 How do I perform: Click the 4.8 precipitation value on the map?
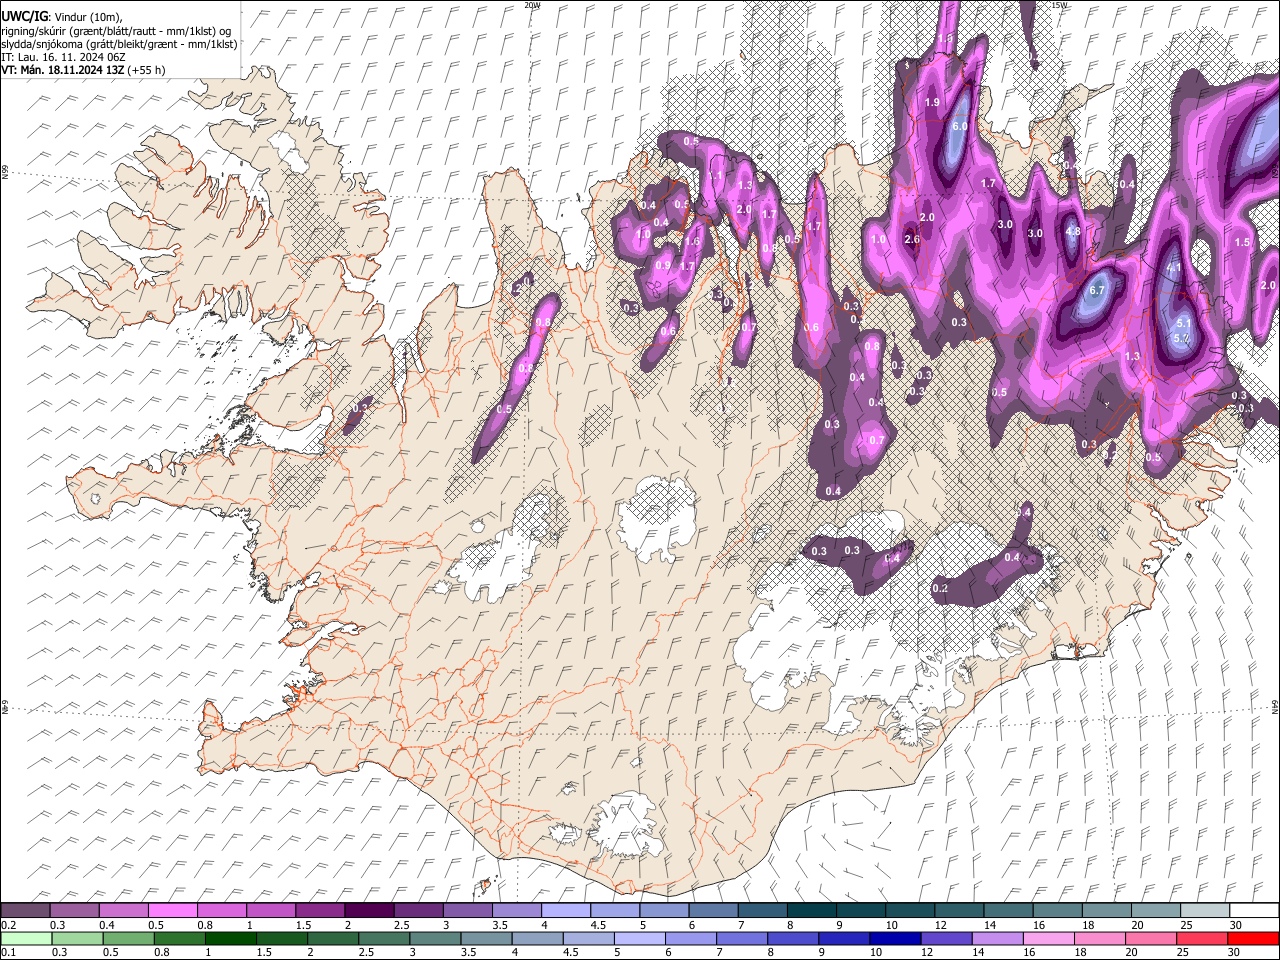click(x=1073, y=231)
